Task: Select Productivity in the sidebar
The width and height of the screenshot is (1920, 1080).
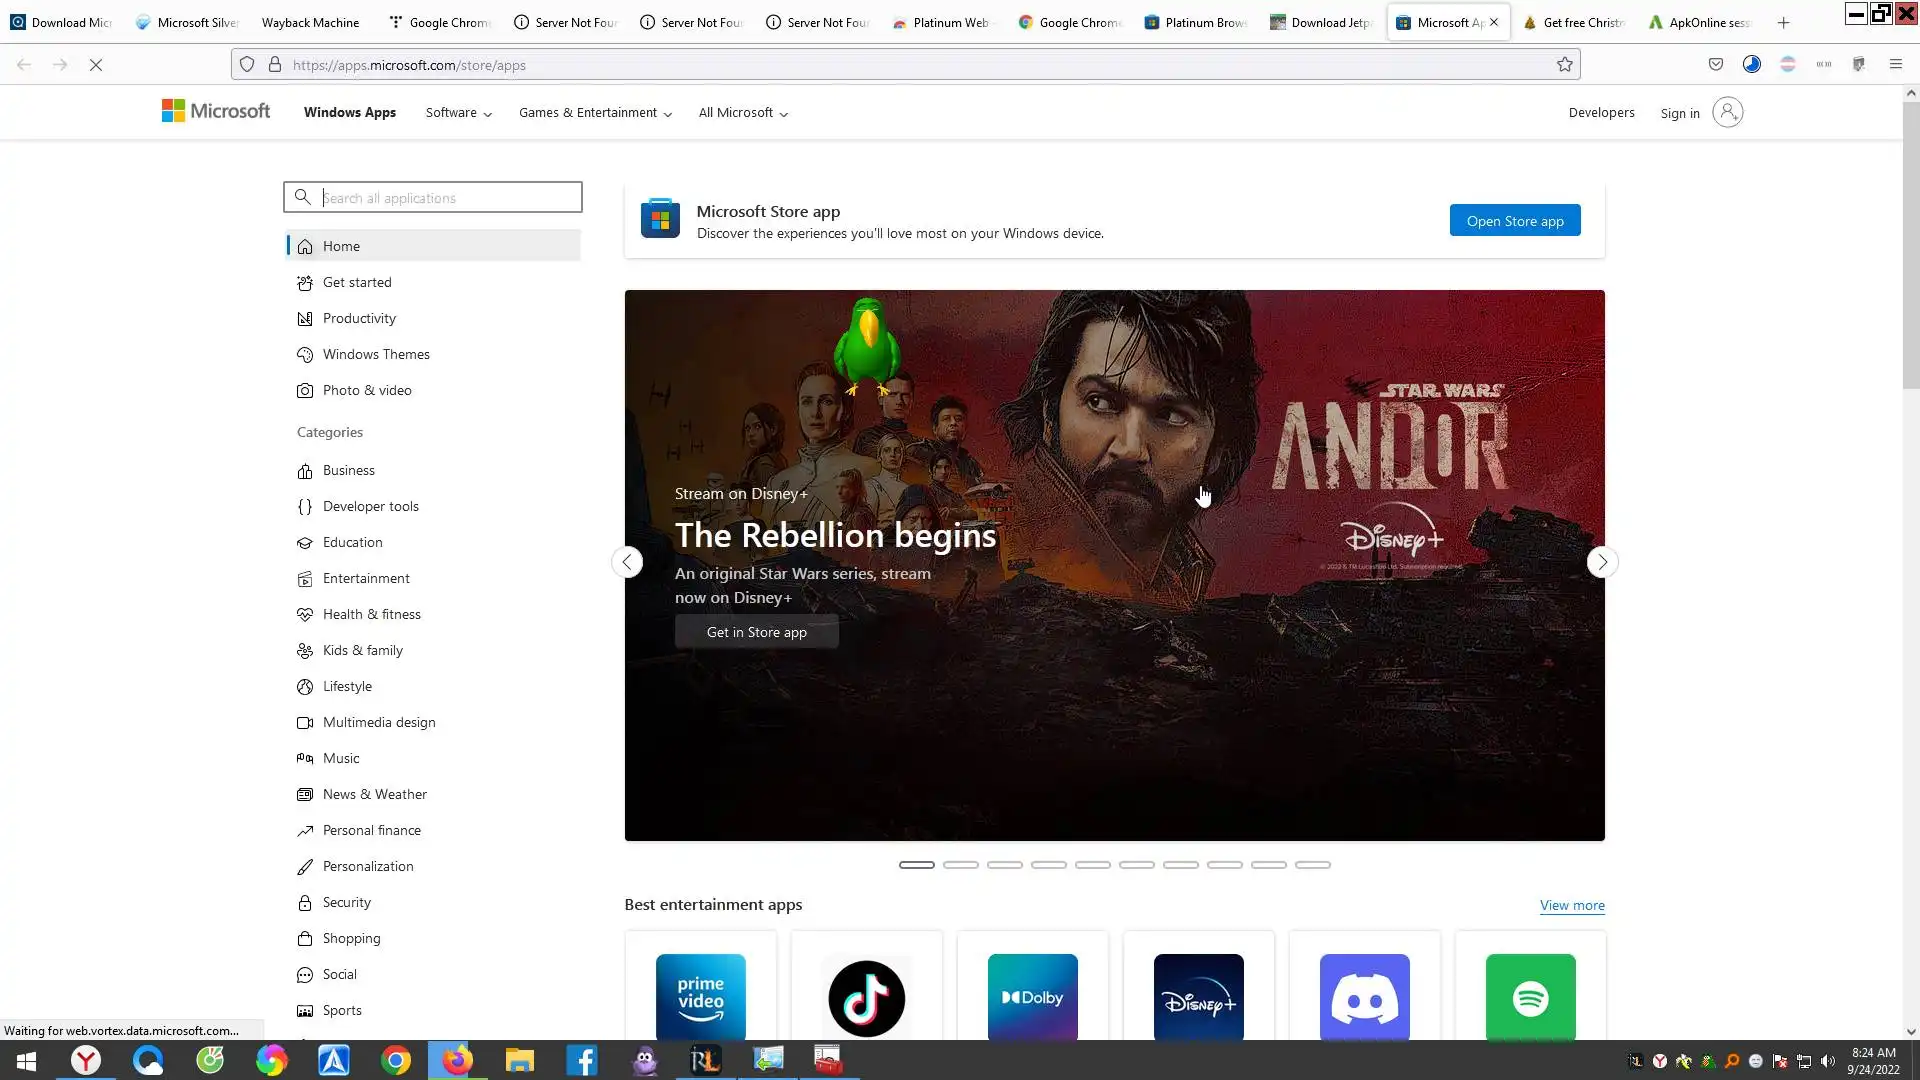Action: point(359,319)
